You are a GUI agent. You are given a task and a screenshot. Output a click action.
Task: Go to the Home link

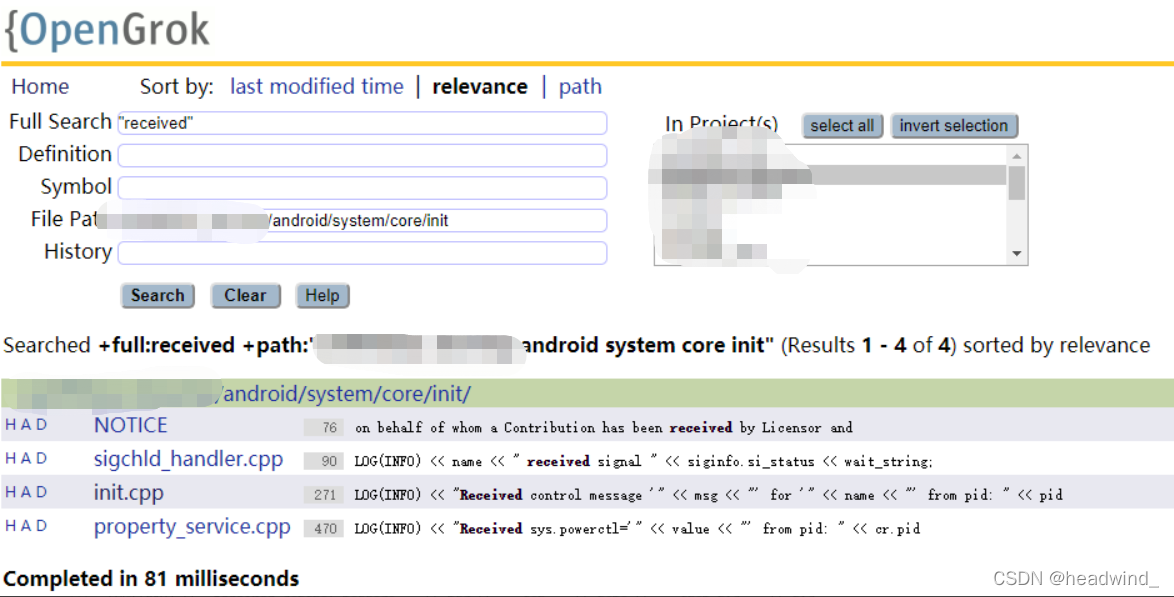pyautogui.click(x=40, y=87)
